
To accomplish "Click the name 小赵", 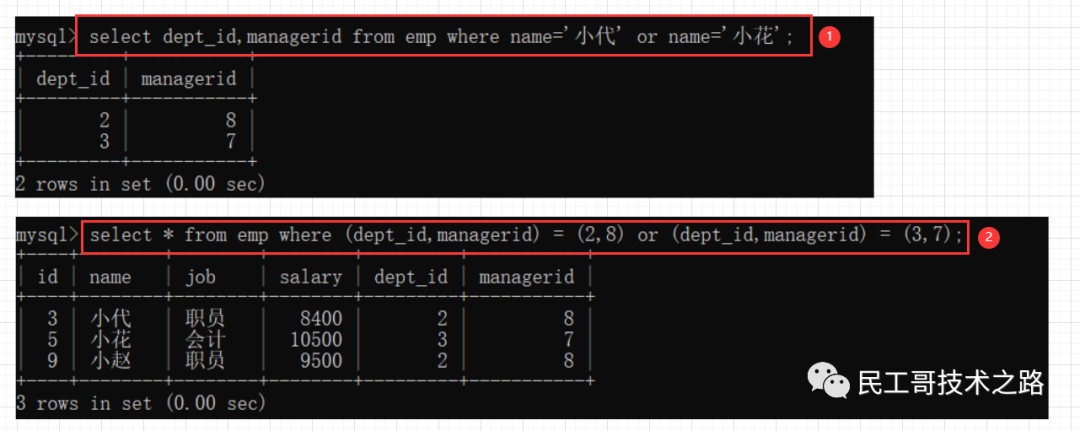I will [x=110, y=360].
